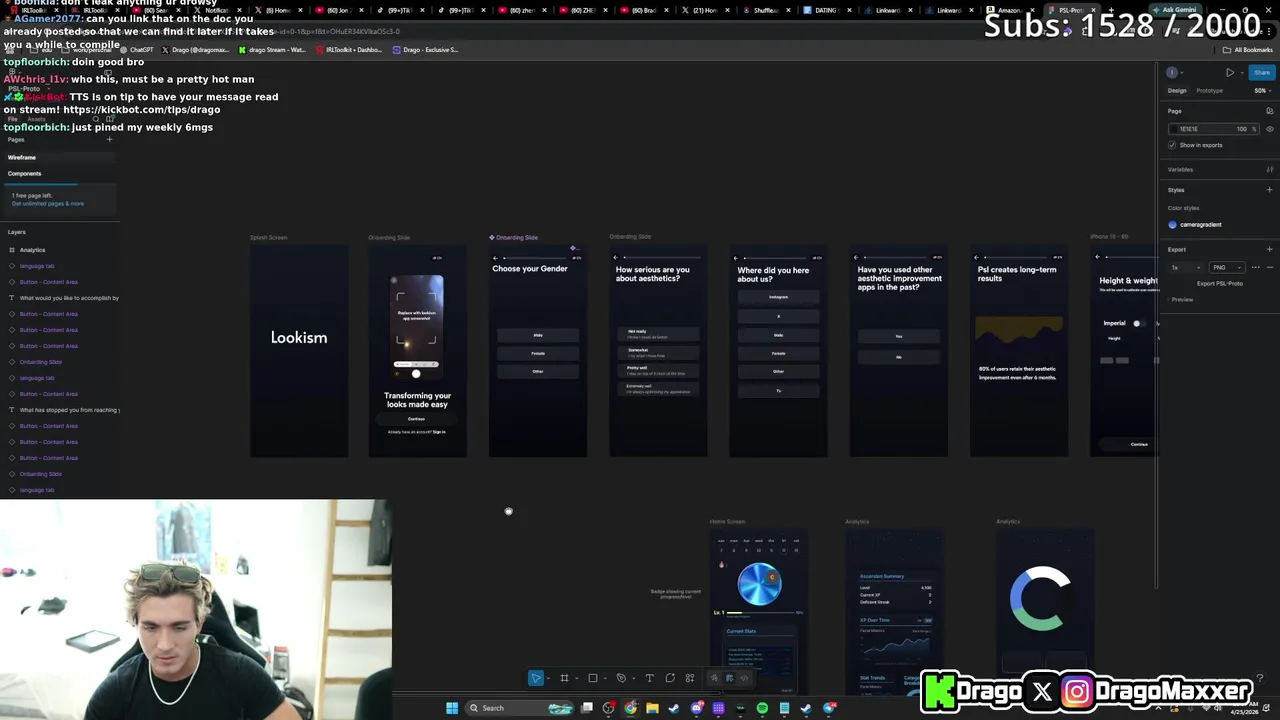The width and height of the screenshot is (1280, 720).
Task: Select the cameragradient color style
Action: pos(1195,224)
